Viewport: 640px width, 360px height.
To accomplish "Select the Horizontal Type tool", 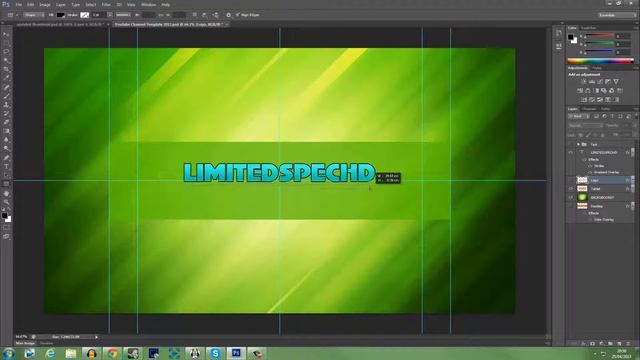I will (6, 166).
